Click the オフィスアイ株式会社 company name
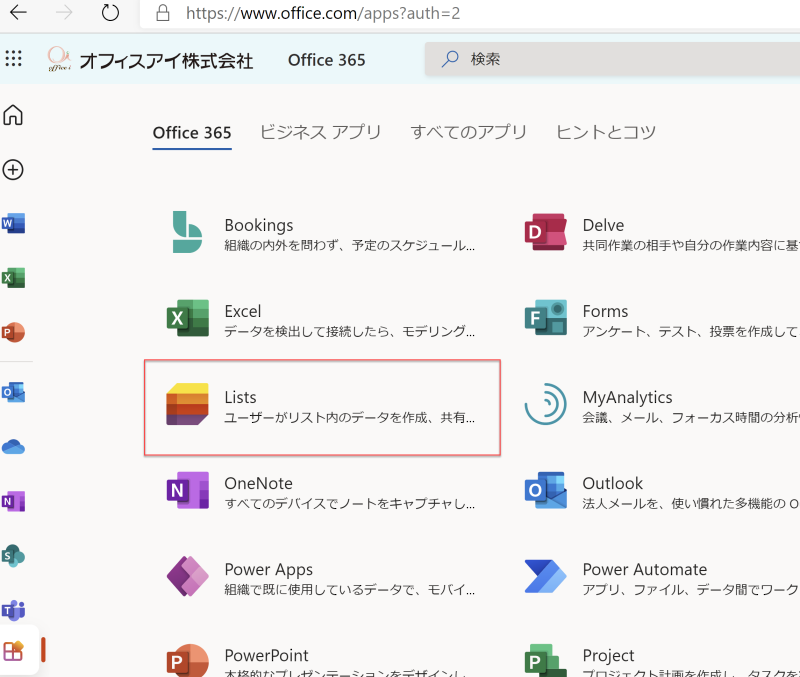The image size is (800, 677). click(166, 61)
